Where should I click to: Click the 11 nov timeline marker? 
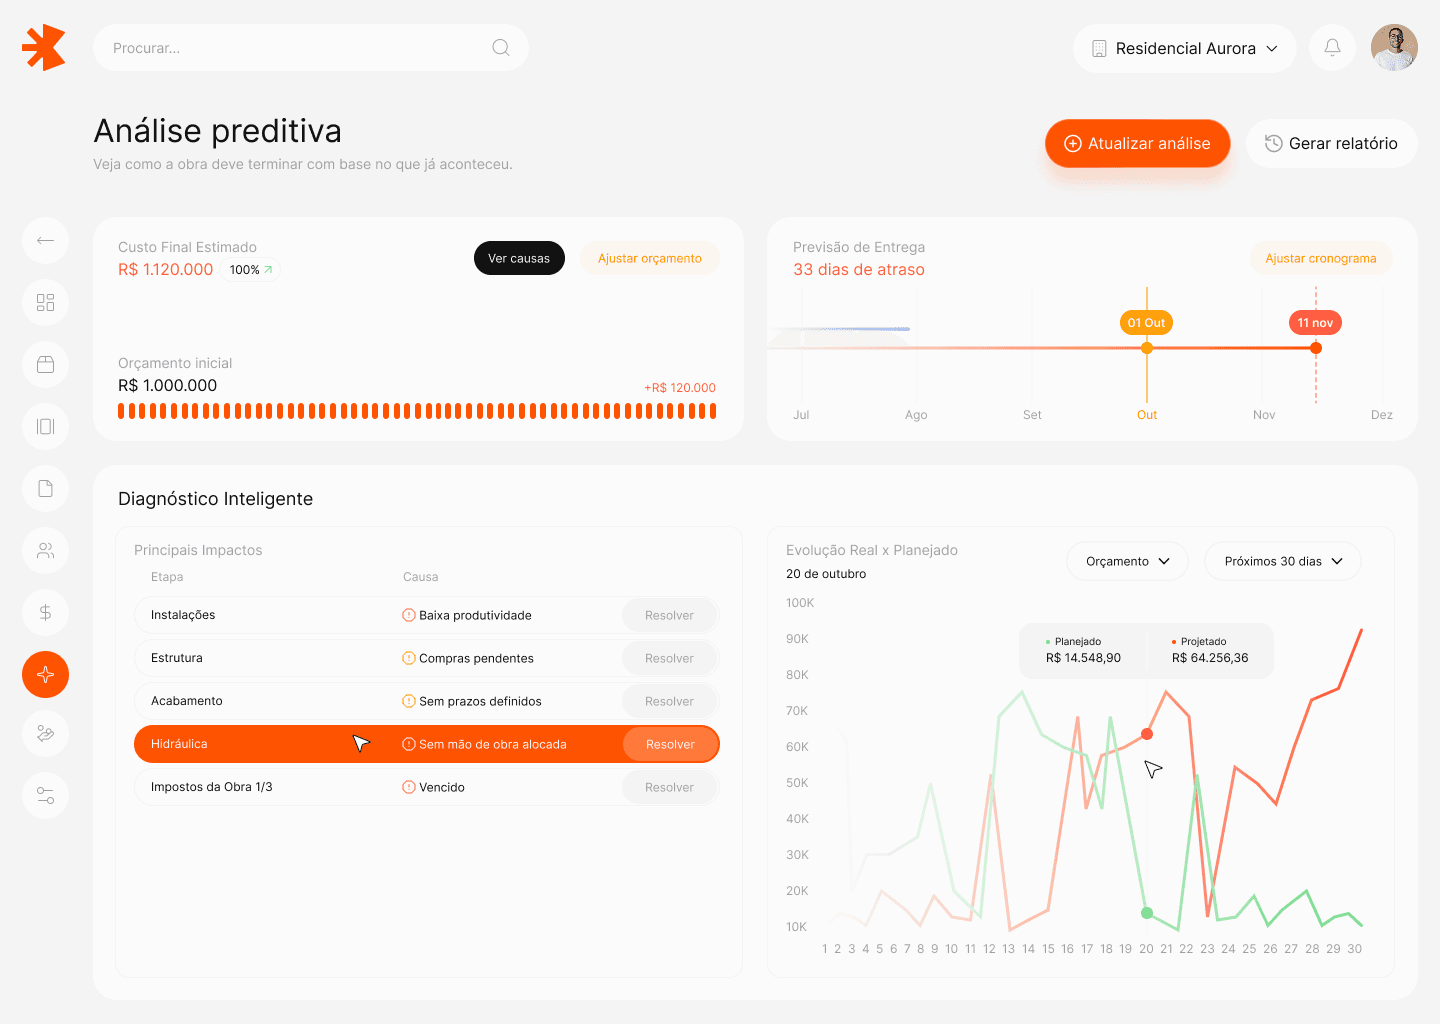(1315, 323)
